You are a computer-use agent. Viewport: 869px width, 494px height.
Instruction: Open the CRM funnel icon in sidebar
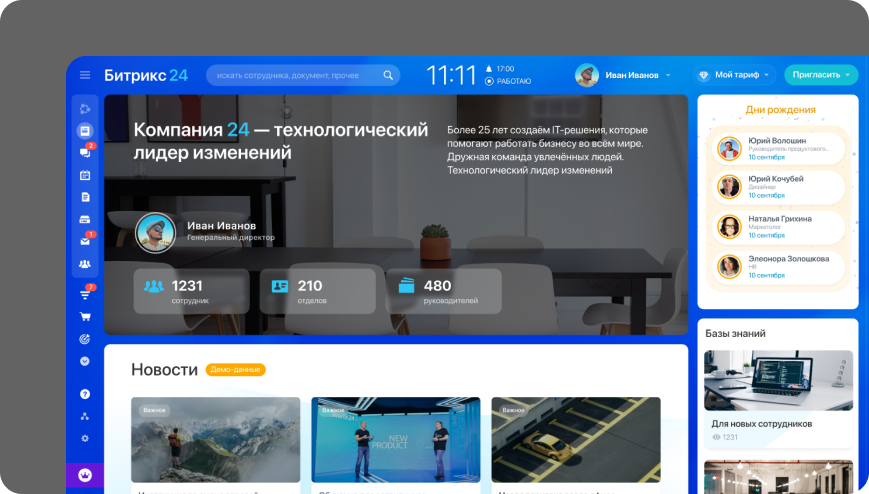[x=85, y=295]
